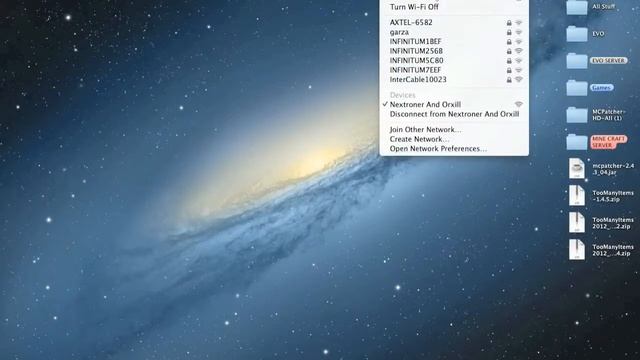Select the mcpatcher-2.4.3_04.jar file icon
This screenshot has height=360, width=640.
(577, 168)
